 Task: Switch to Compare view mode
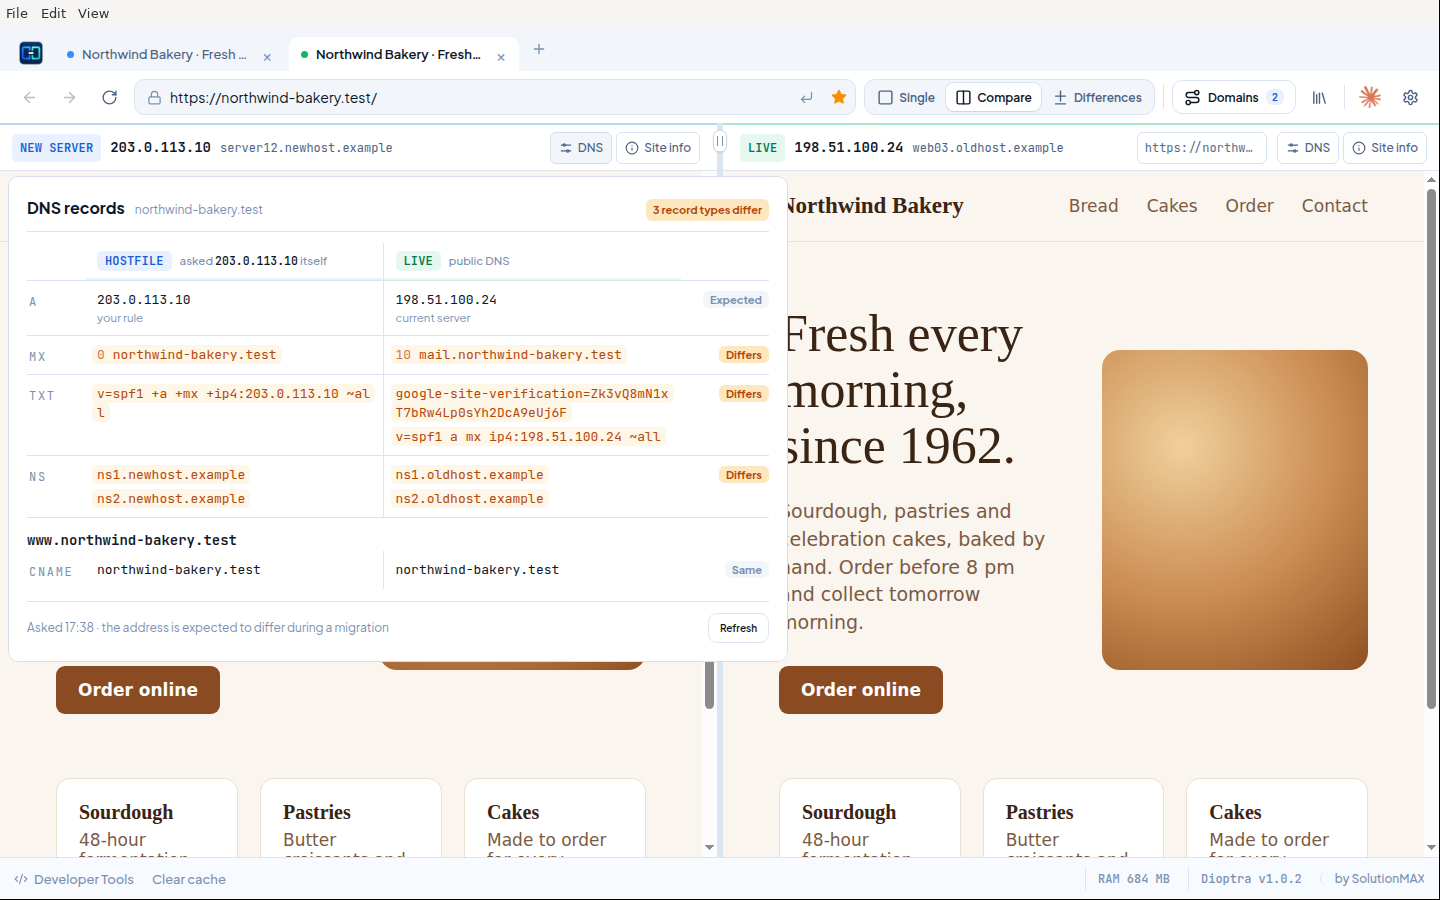click(x=994, y=97)
